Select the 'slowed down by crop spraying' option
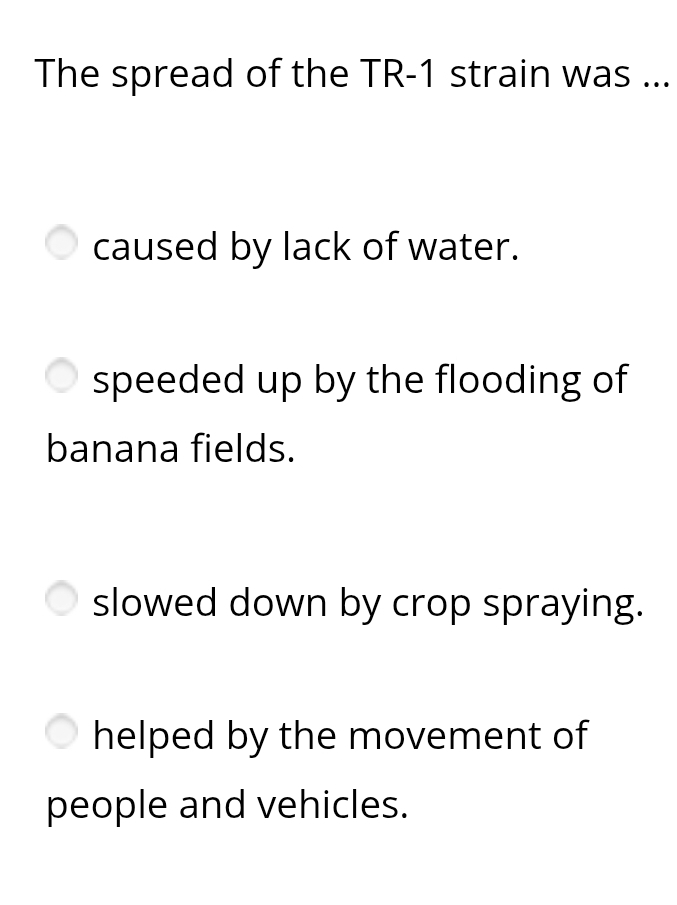Image resolution: width=677 pixels, height=905 pixels. [x=61, y=598]
